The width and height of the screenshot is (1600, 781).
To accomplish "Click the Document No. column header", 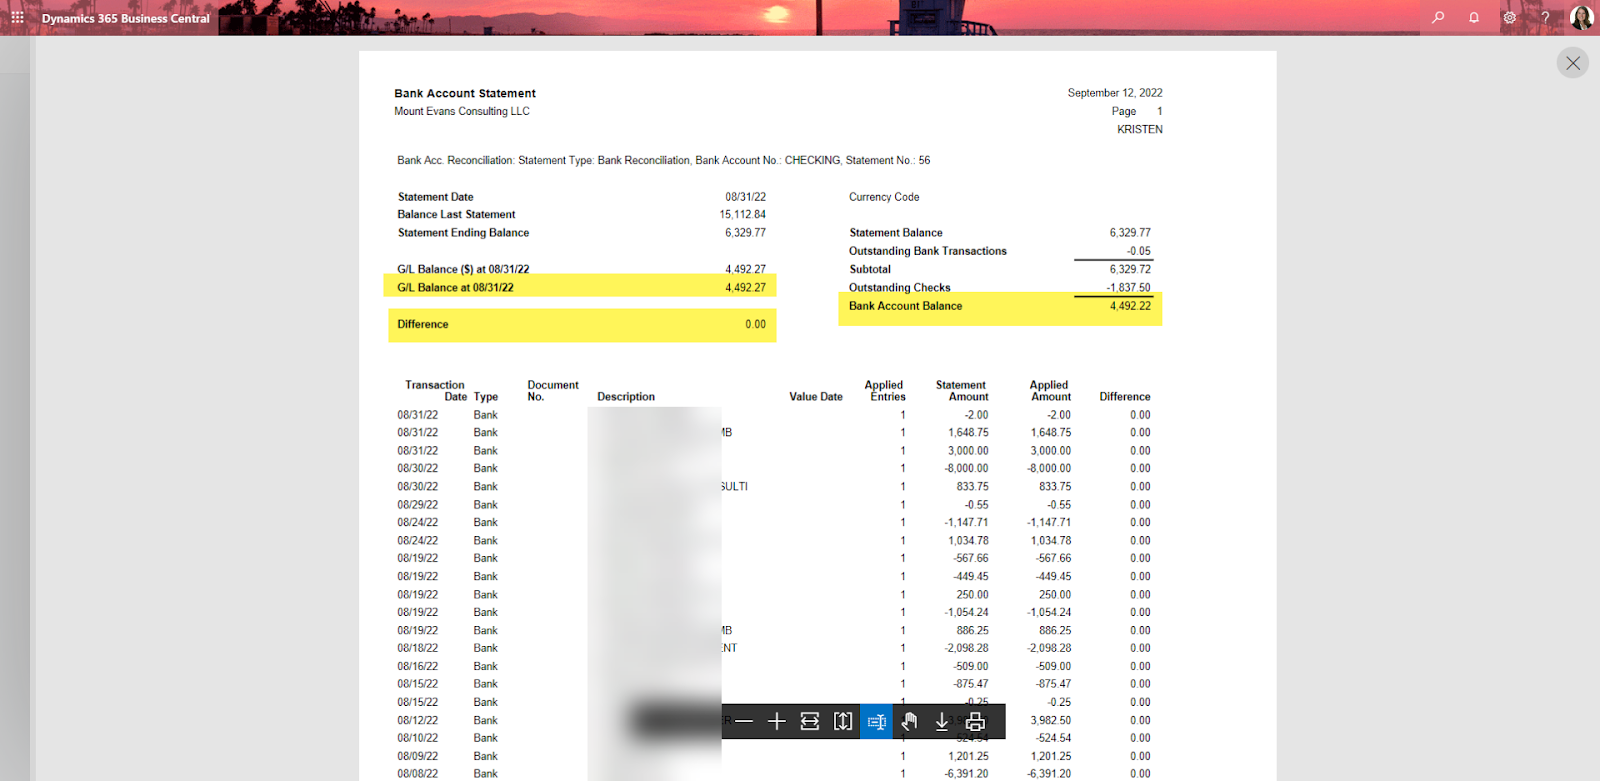I will point(553,391).
